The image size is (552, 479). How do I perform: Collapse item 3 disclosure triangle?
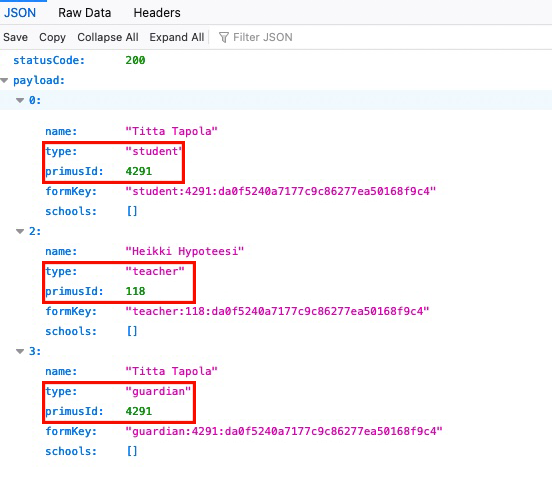click(20, 352)
